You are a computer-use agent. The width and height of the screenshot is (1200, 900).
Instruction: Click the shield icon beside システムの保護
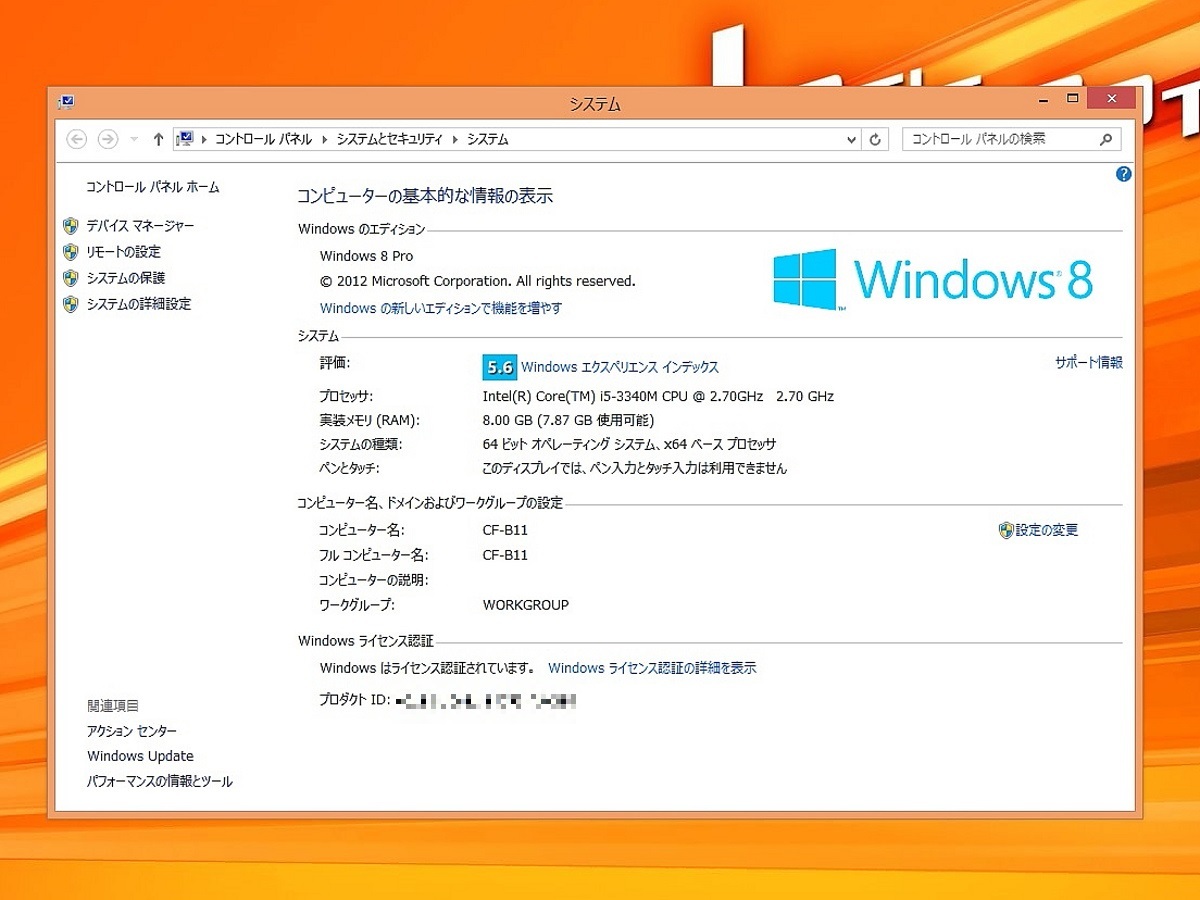(x=70, y=278)
